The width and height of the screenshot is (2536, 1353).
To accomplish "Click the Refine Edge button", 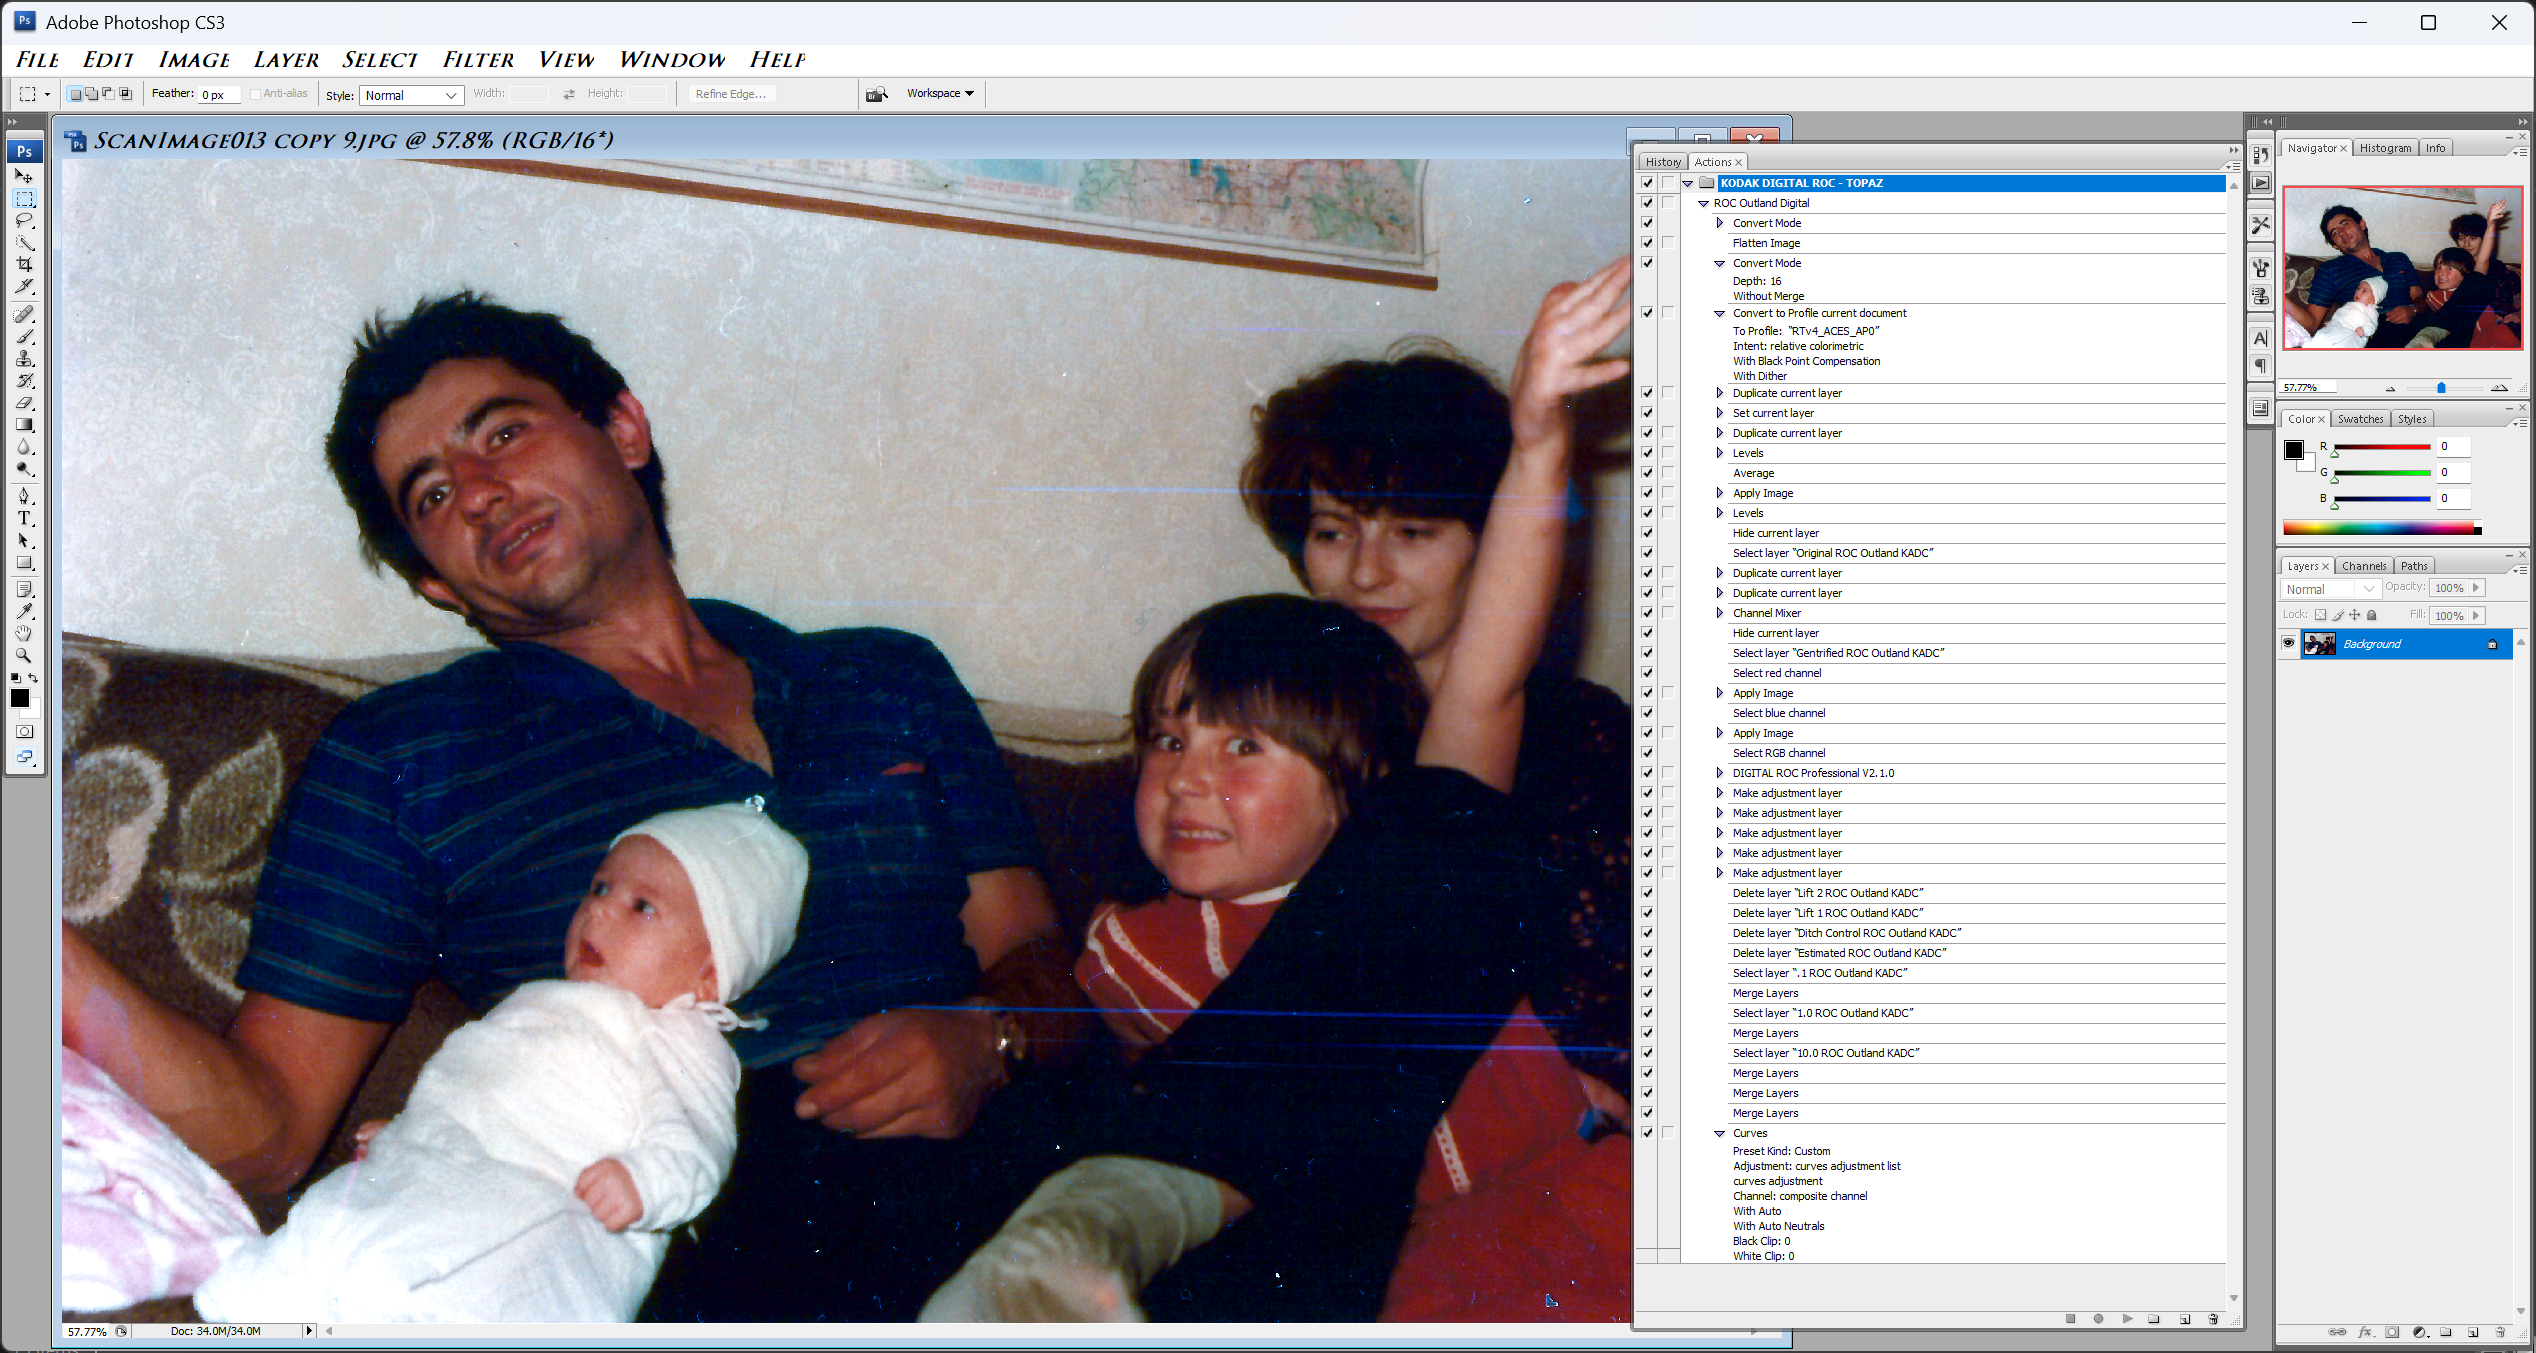I will tap(730, 94).
